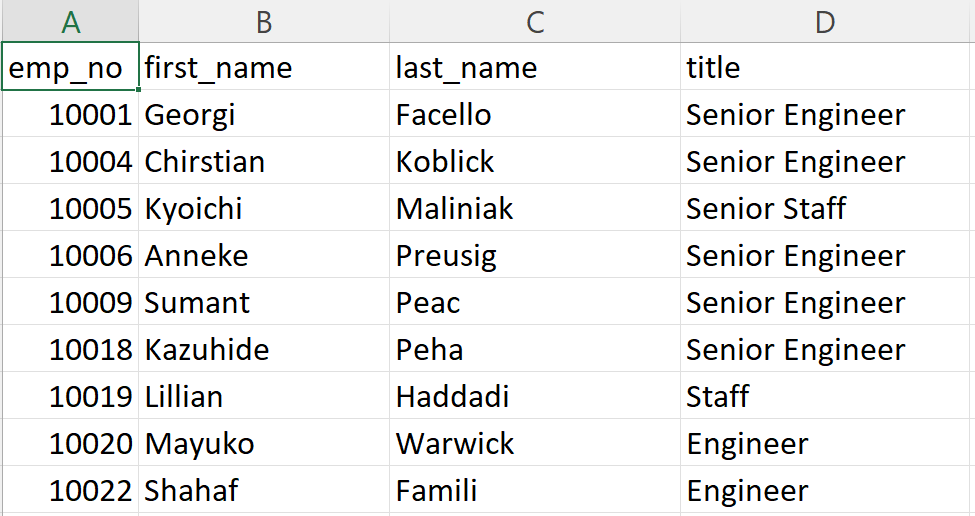This screenshot has height=516, width=975.
Task: Click the emp_no header cell
Action: 70,68
